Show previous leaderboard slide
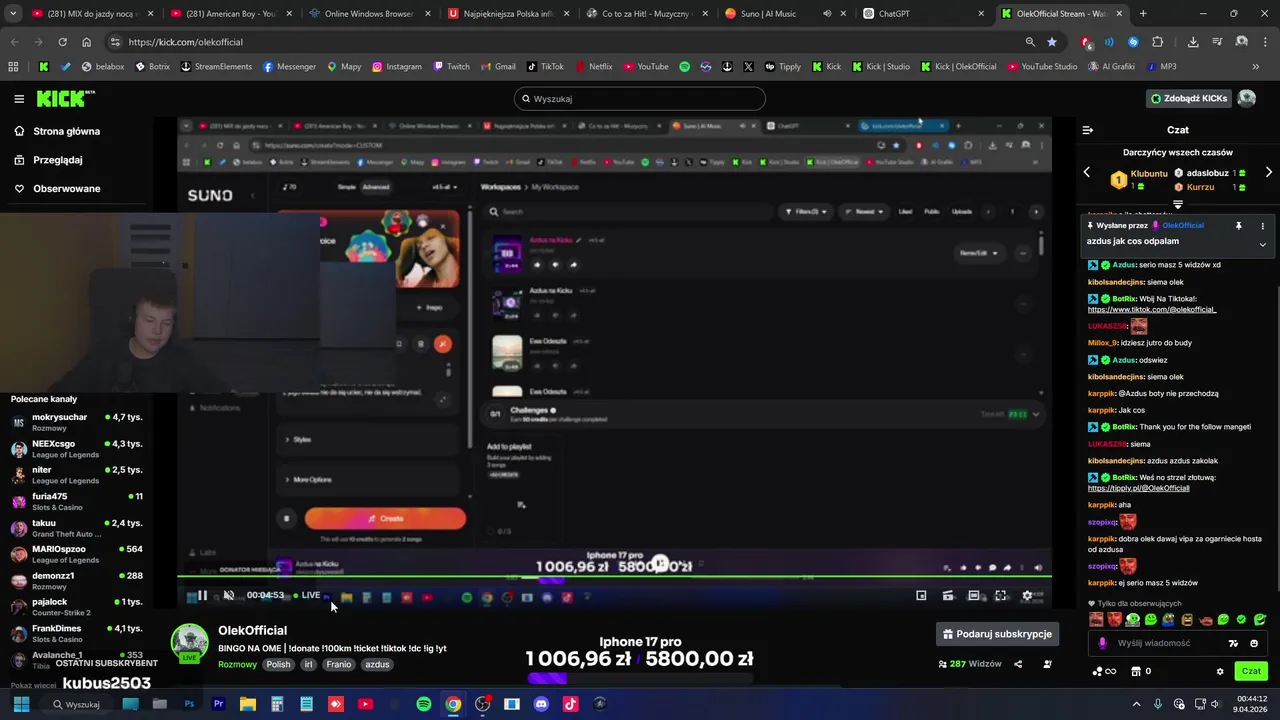 tap(1087, 173)
